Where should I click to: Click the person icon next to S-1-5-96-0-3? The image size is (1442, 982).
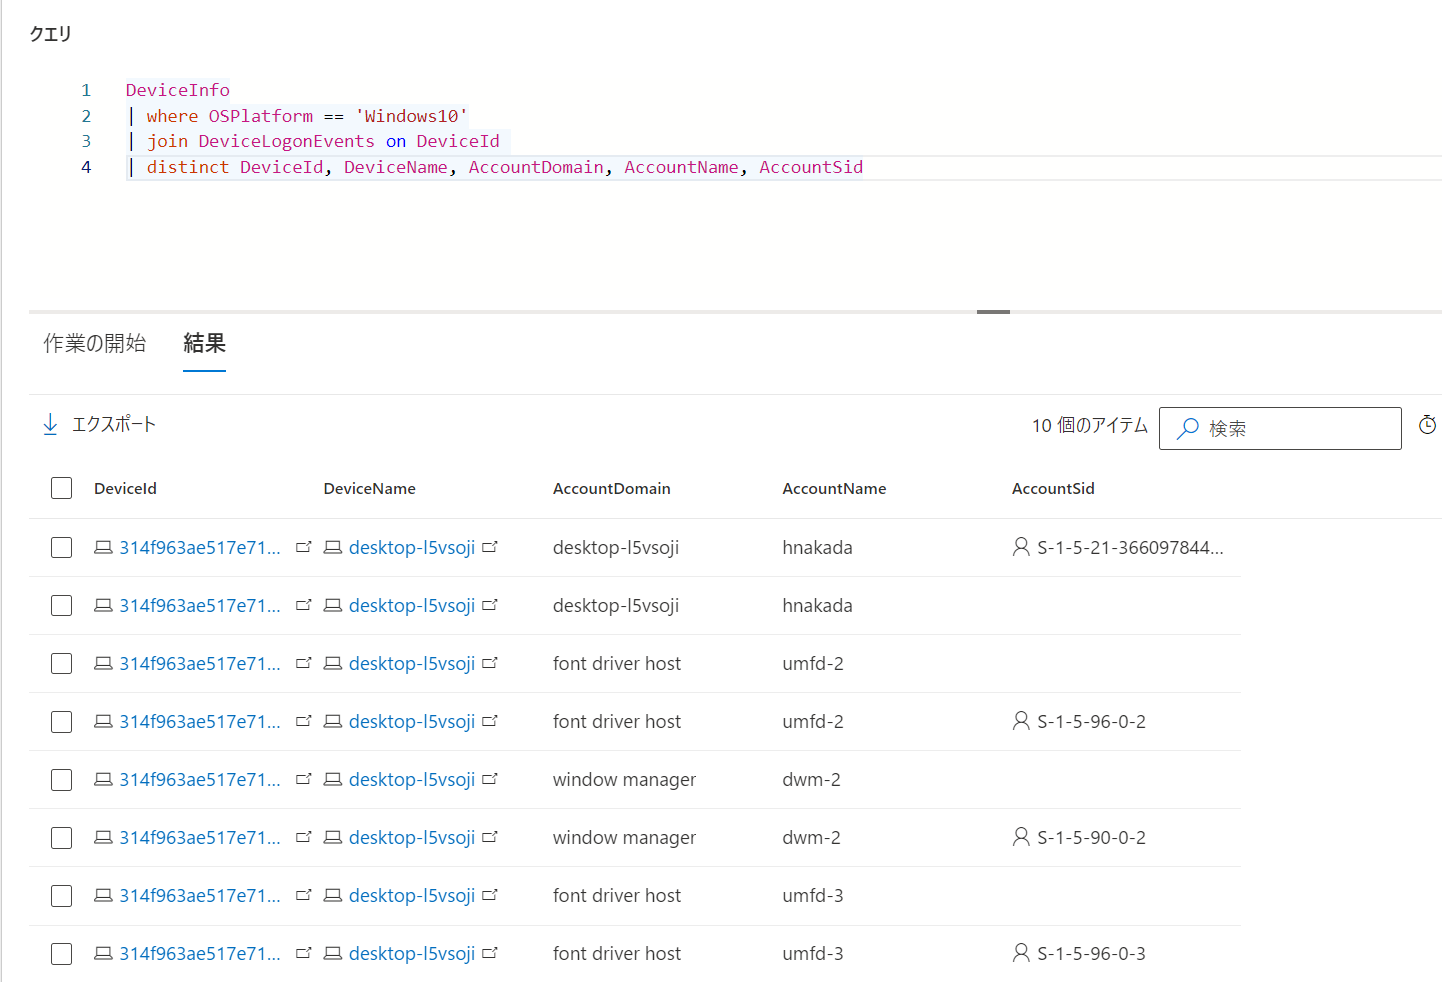[1020, 953]
